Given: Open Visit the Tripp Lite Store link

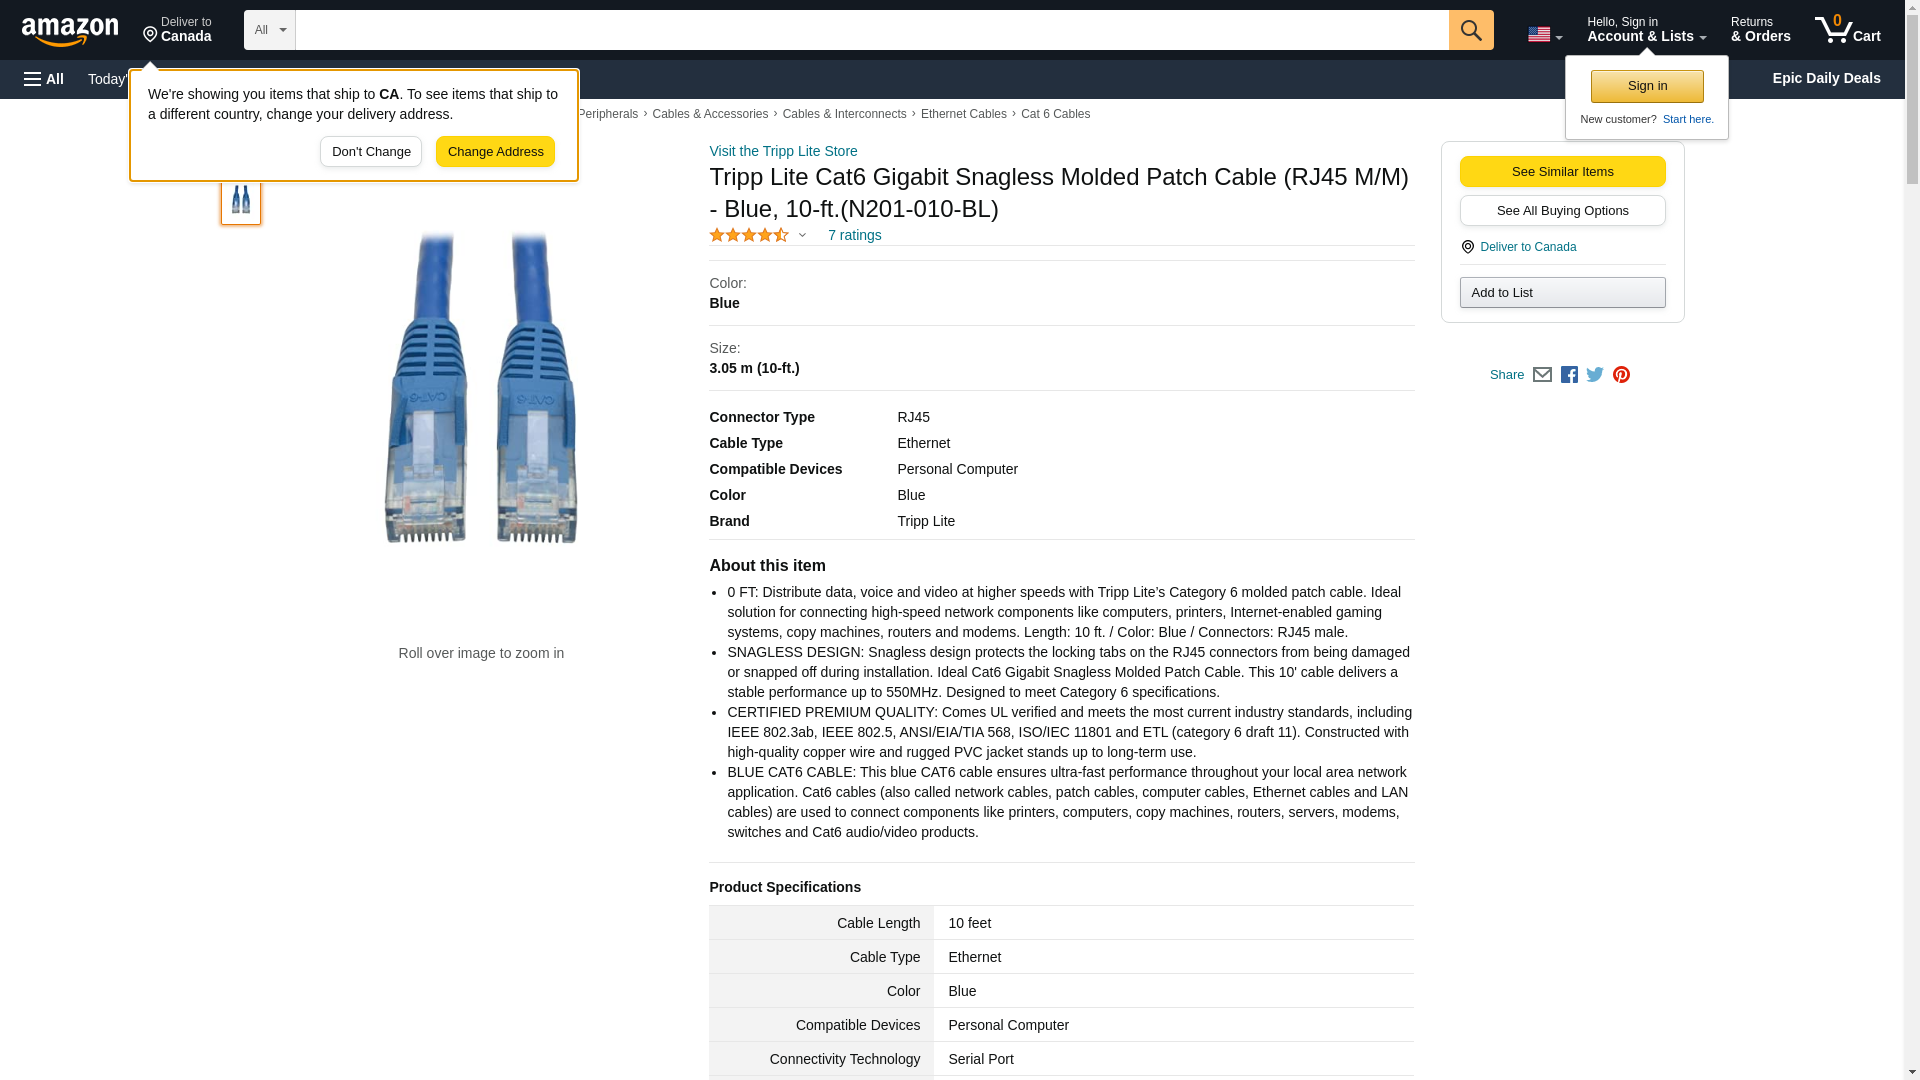Looking at the screenshot, I should coord(783,151).
